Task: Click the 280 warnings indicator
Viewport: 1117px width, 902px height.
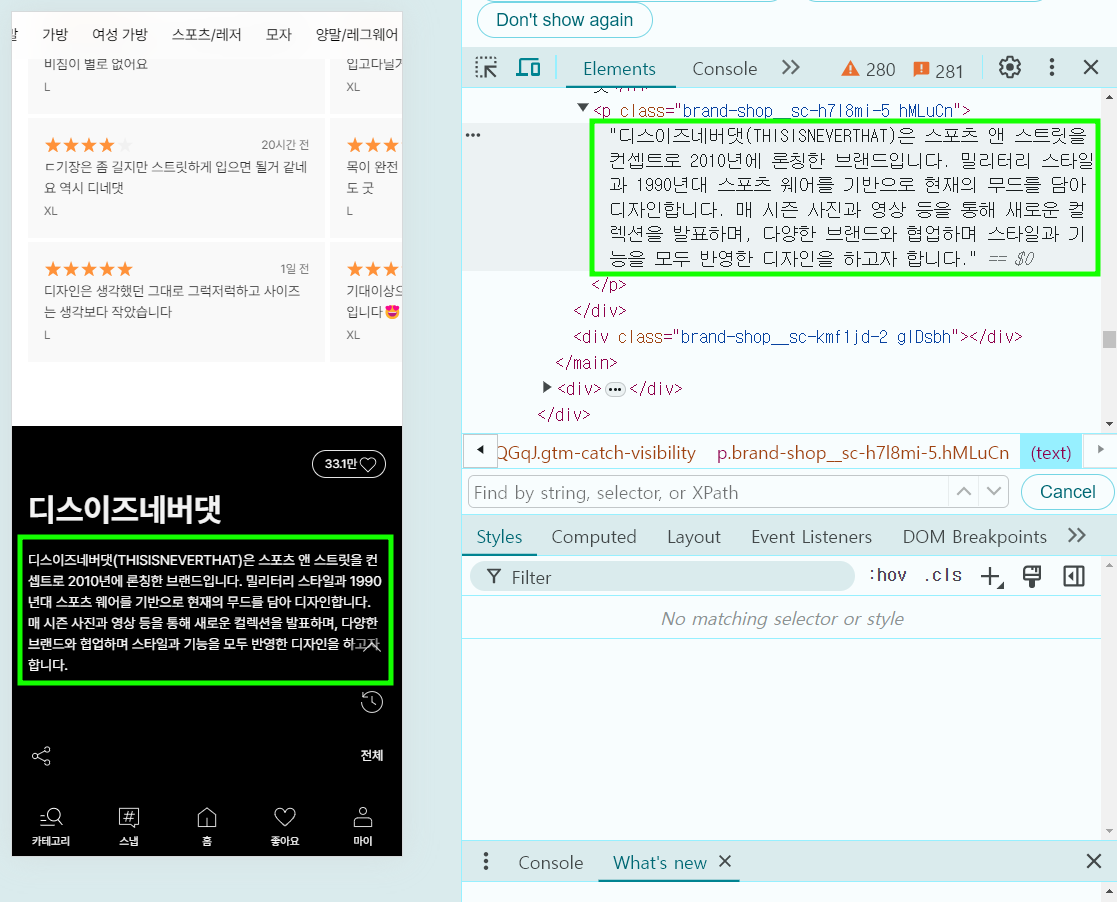Action: [868, 69]
